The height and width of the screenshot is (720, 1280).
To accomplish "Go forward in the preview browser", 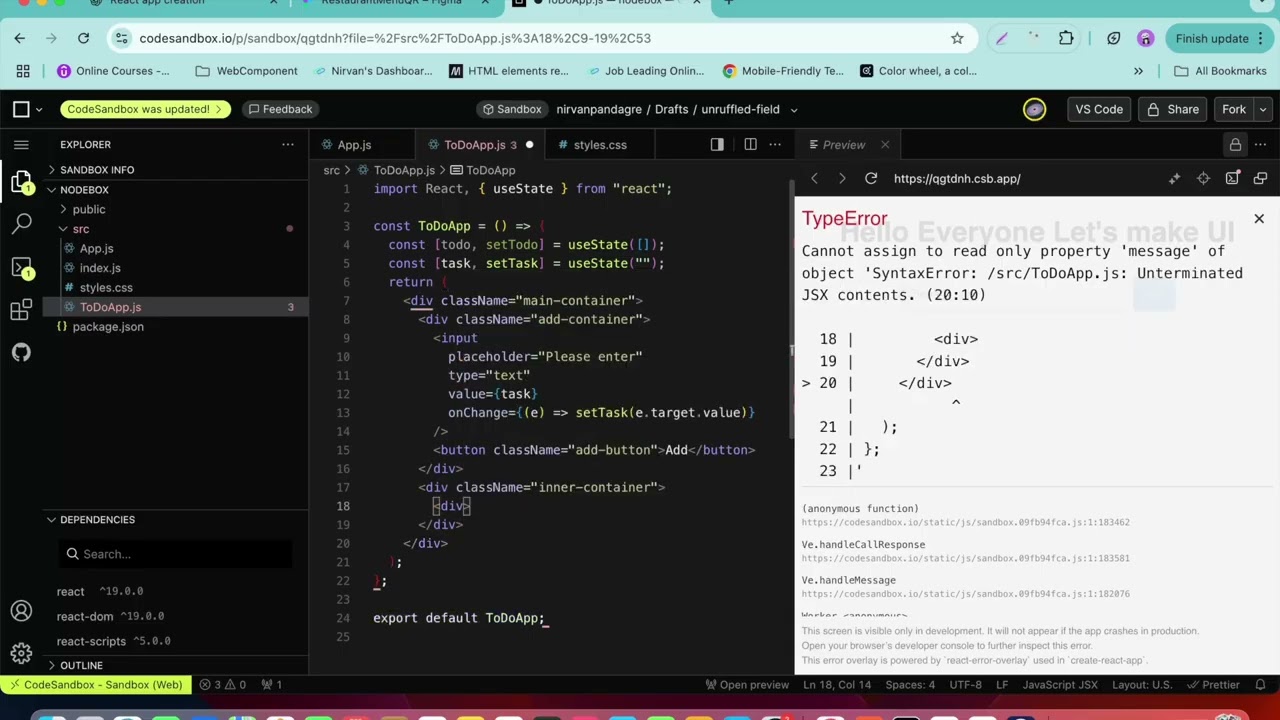I will 842,179.
